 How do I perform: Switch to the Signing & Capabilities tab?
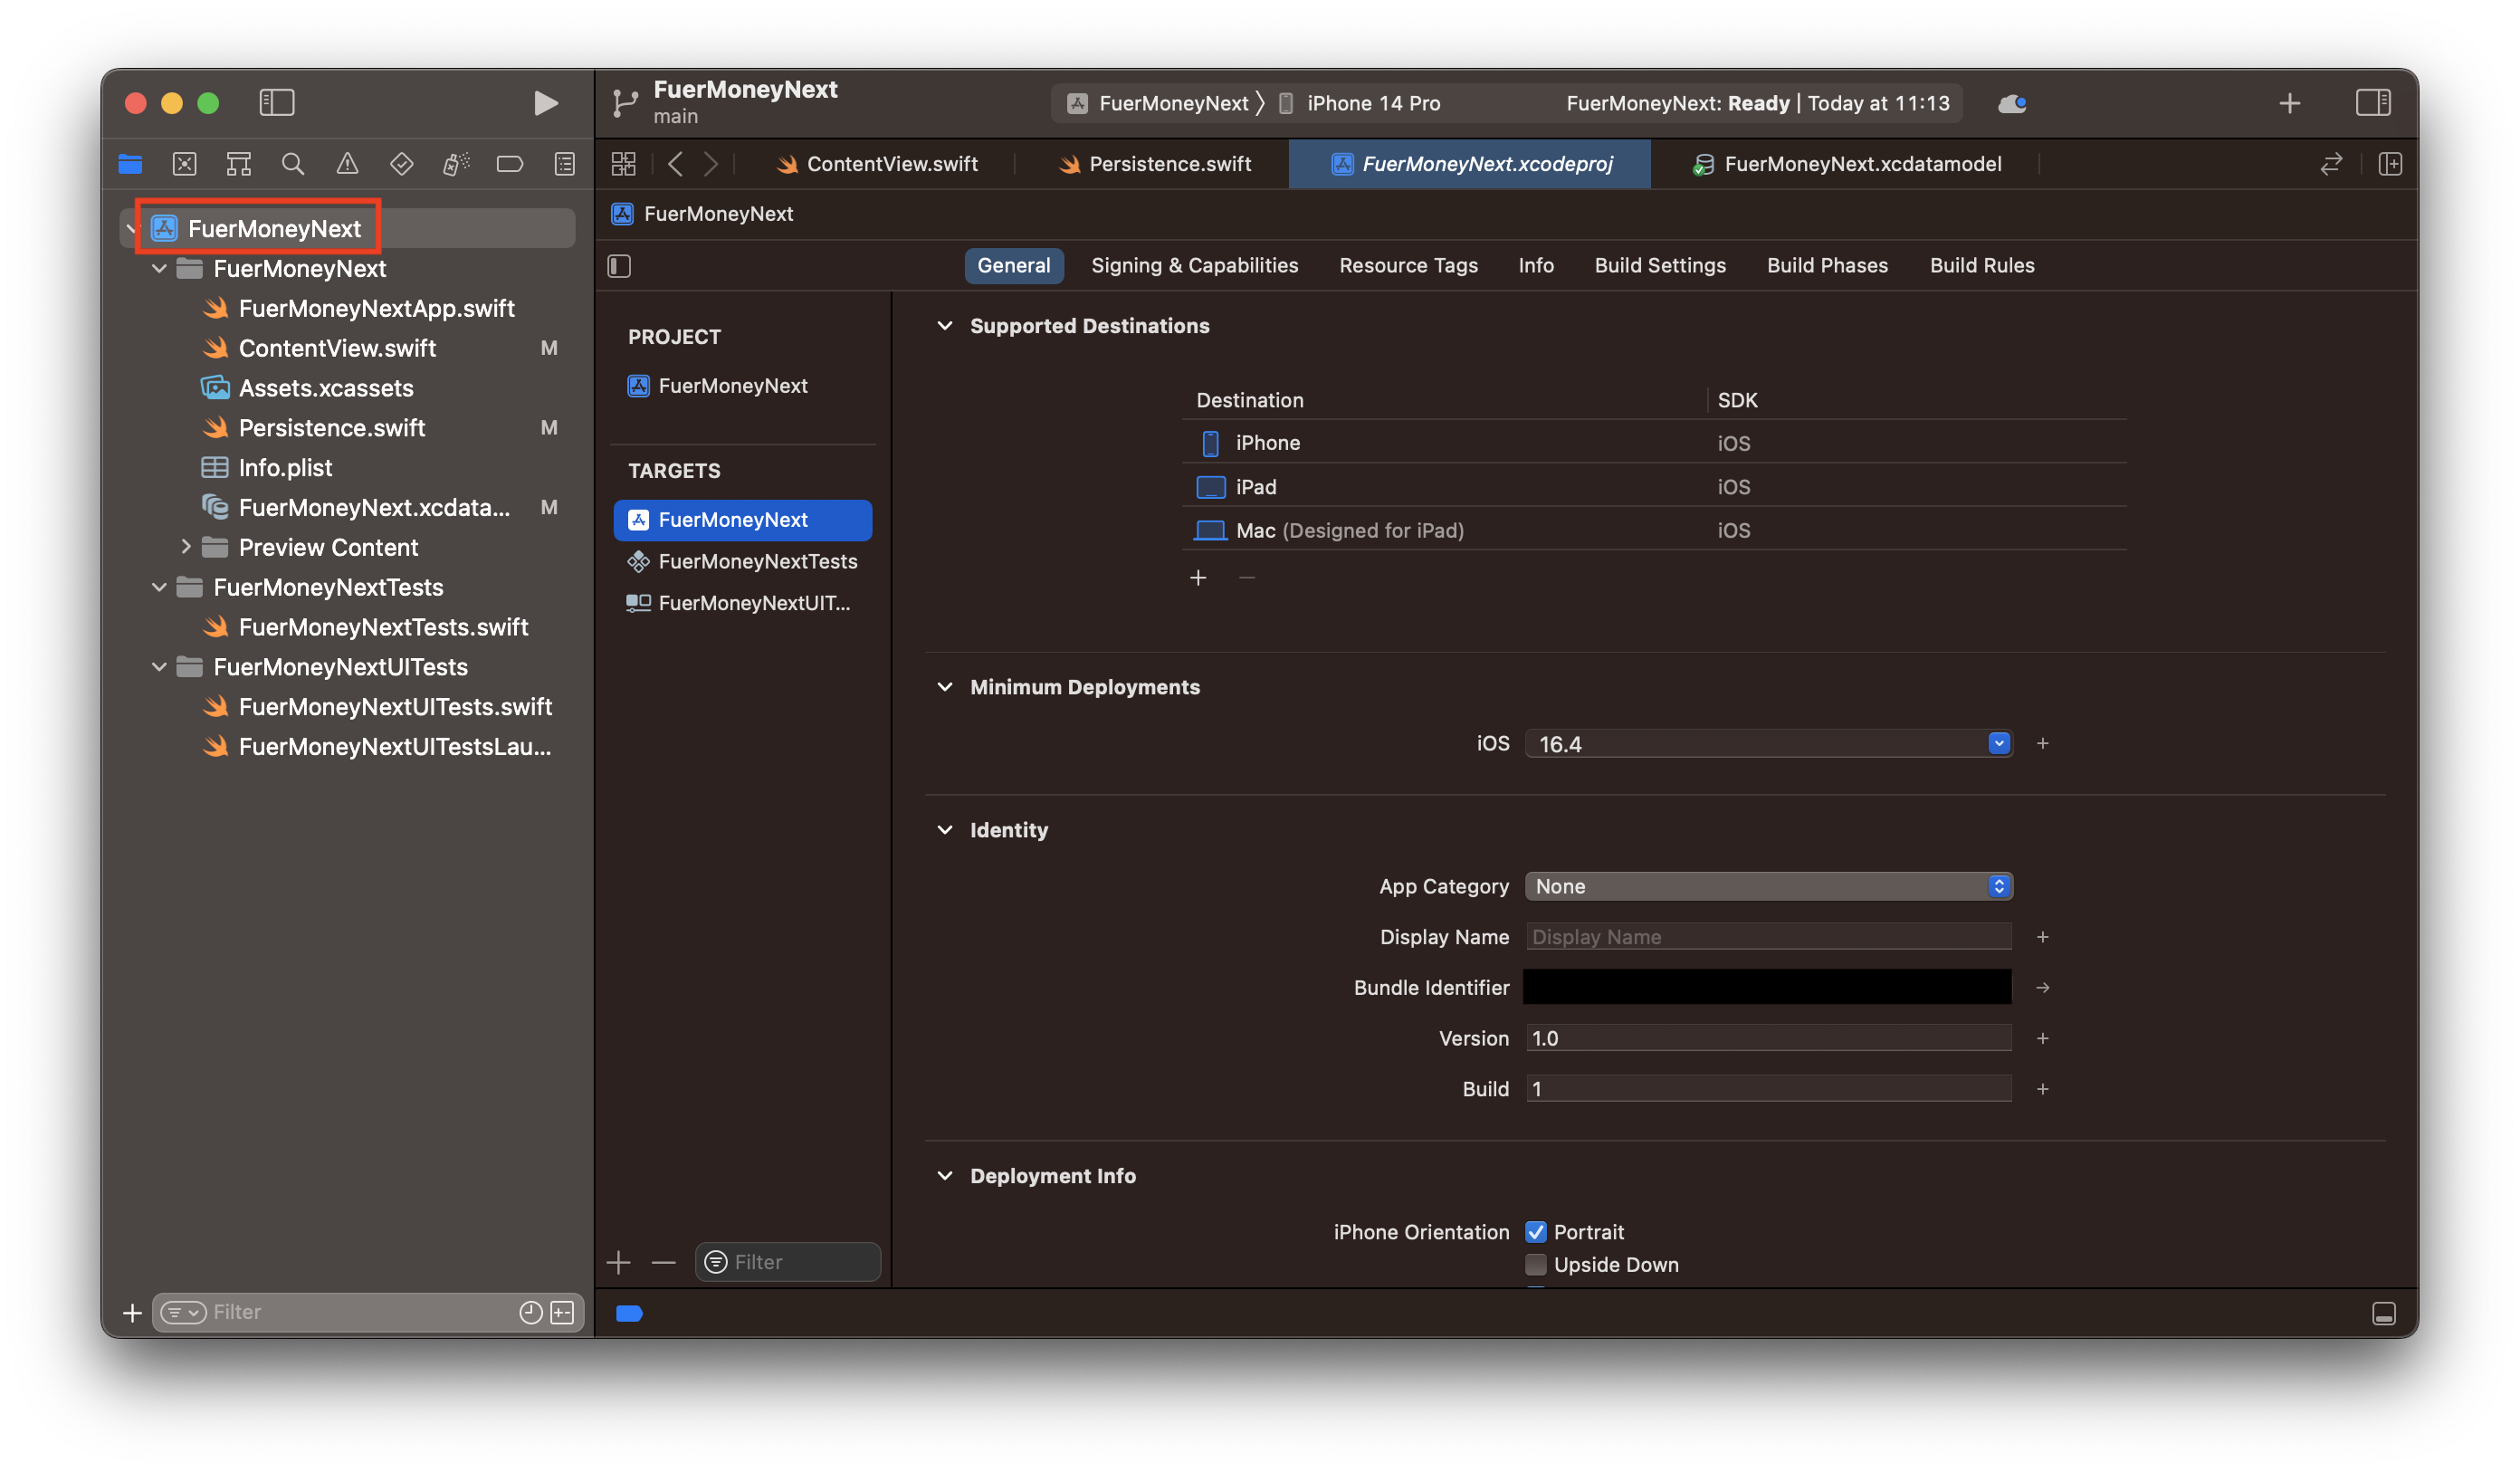[x=1194, y=265]
